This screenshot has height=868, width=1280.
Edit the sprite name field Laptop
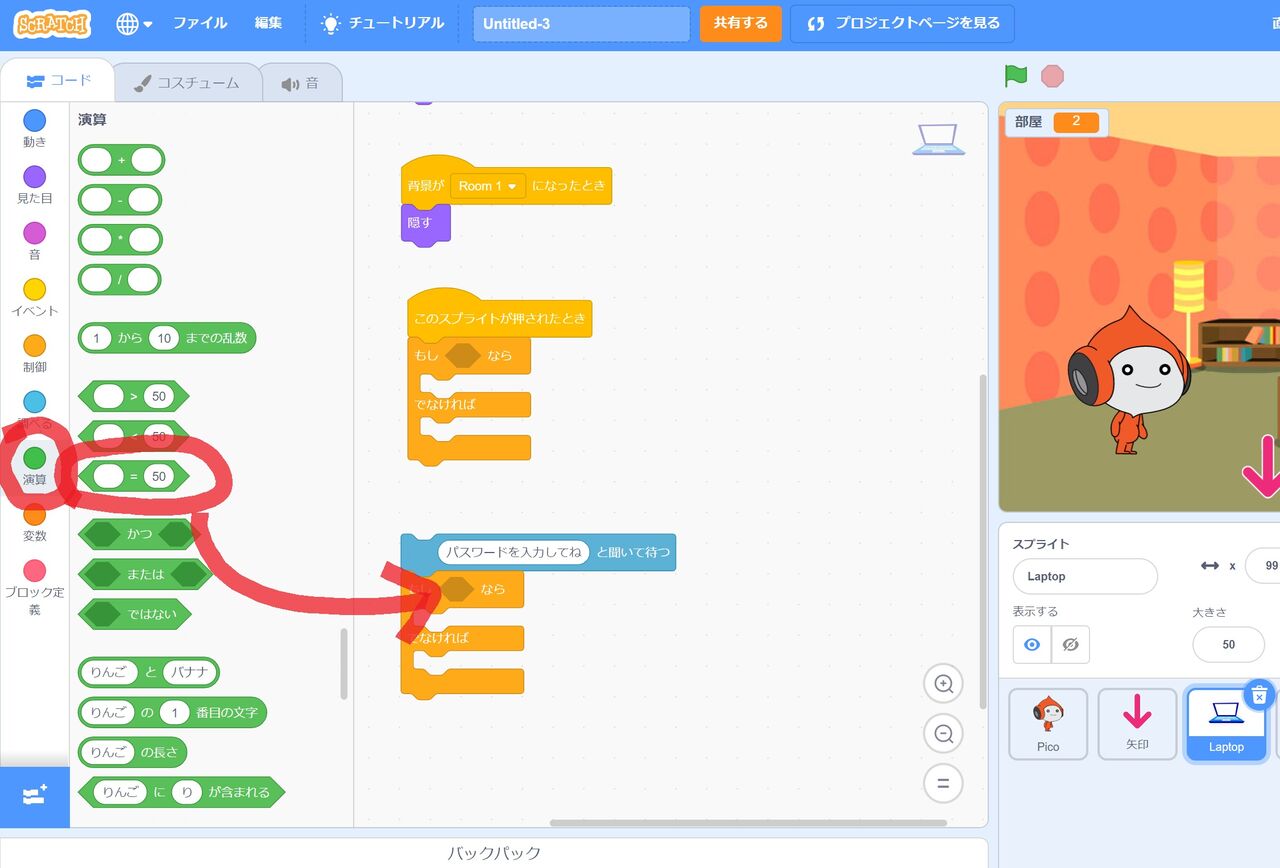pyautogui.click(x=1085, y=576)
